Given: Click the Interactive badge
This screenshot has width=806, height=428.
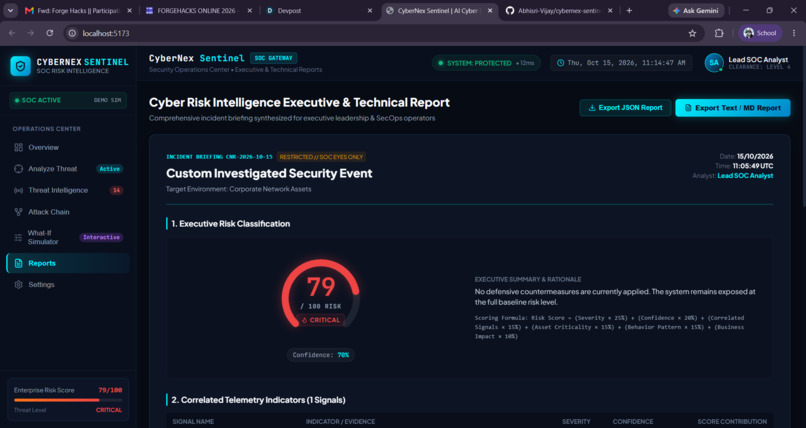Looking at the screenshot, I should click(101, 237).
